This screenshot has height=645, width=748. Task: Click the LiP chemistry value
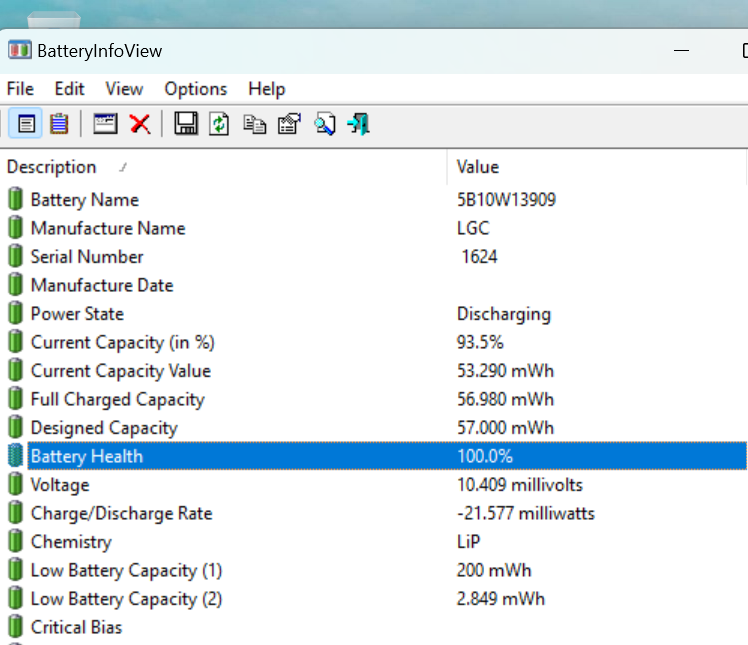tap(468, 541)
